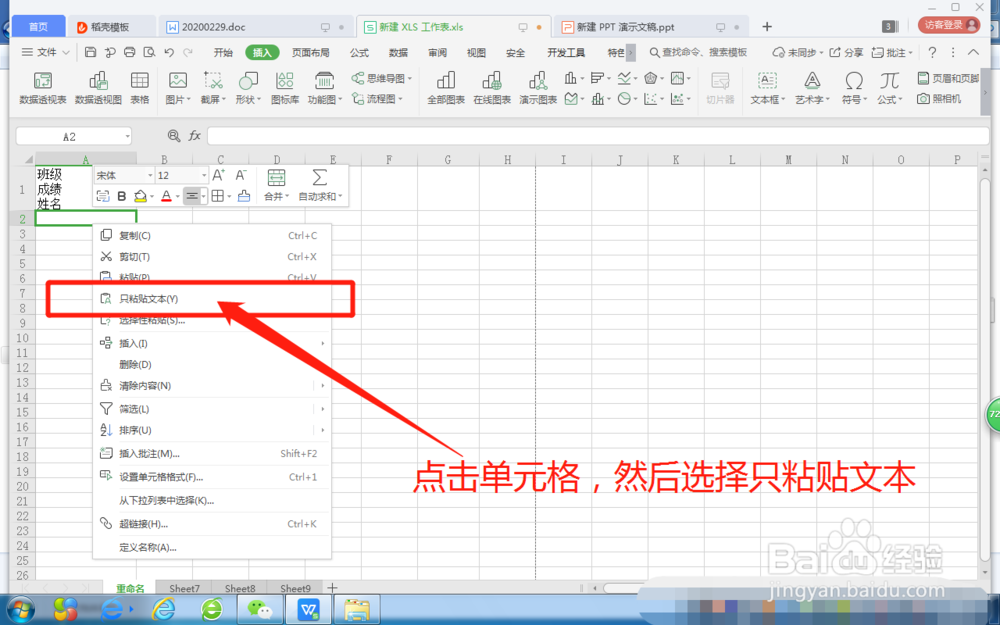Open the 全部图表 all charts dialog
Viewport: 1000px width, 625px height.
click(446, 87)
